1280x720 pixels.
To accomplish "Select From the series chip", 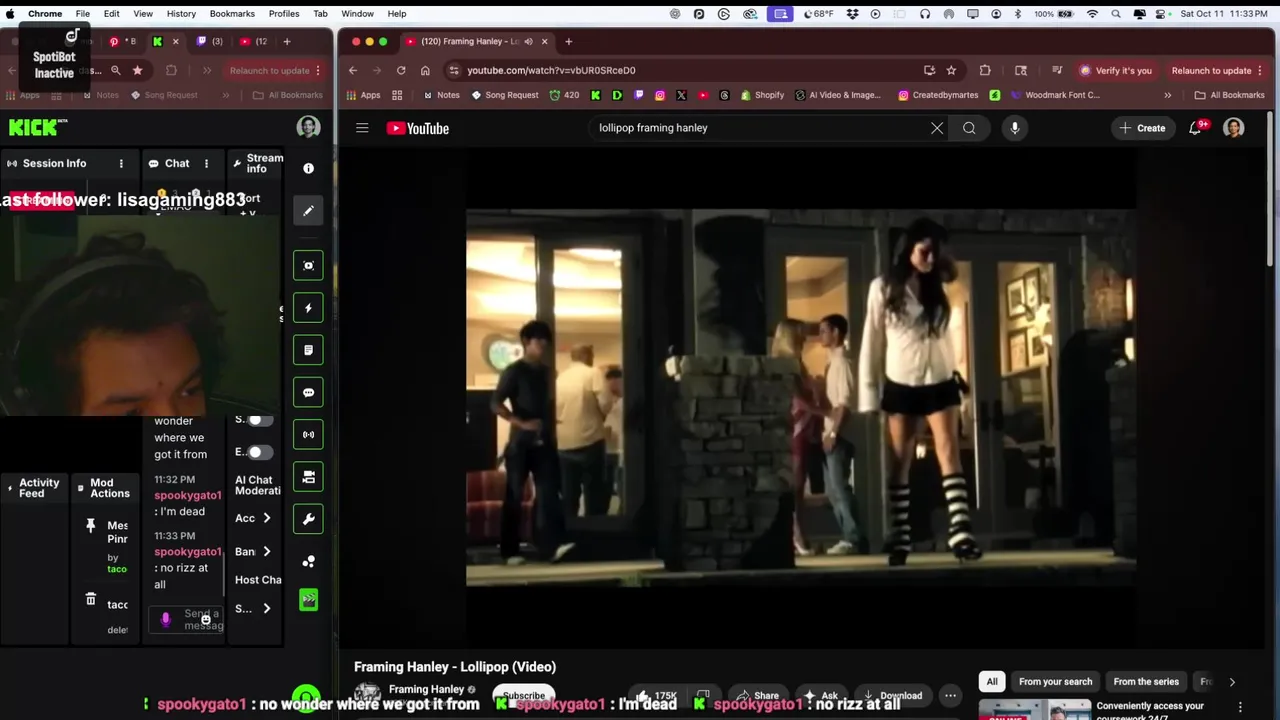I will tap(1146, 681).
